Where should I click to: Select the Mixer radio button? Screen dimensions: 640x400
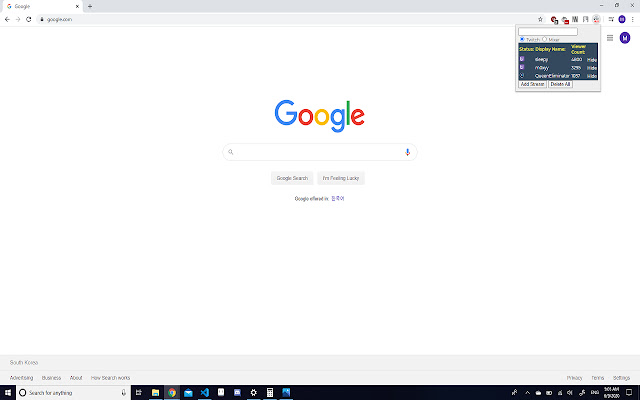click(x=544, y=39)
